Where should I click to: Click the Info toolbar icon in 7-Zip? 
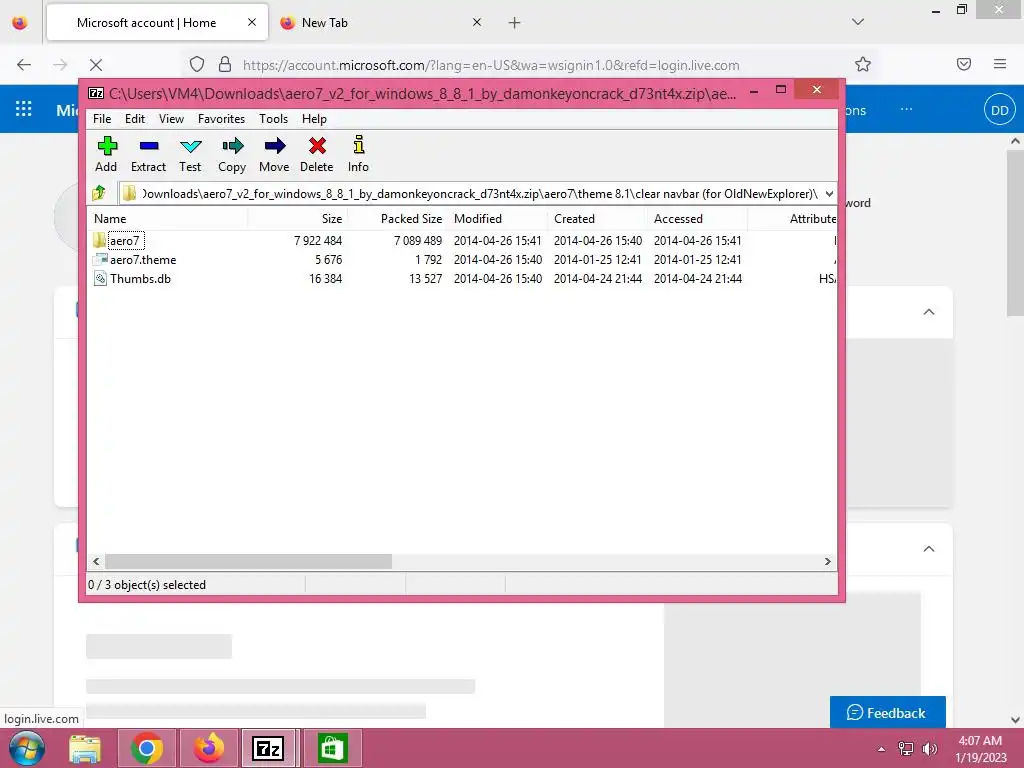(x=359, y=154)
